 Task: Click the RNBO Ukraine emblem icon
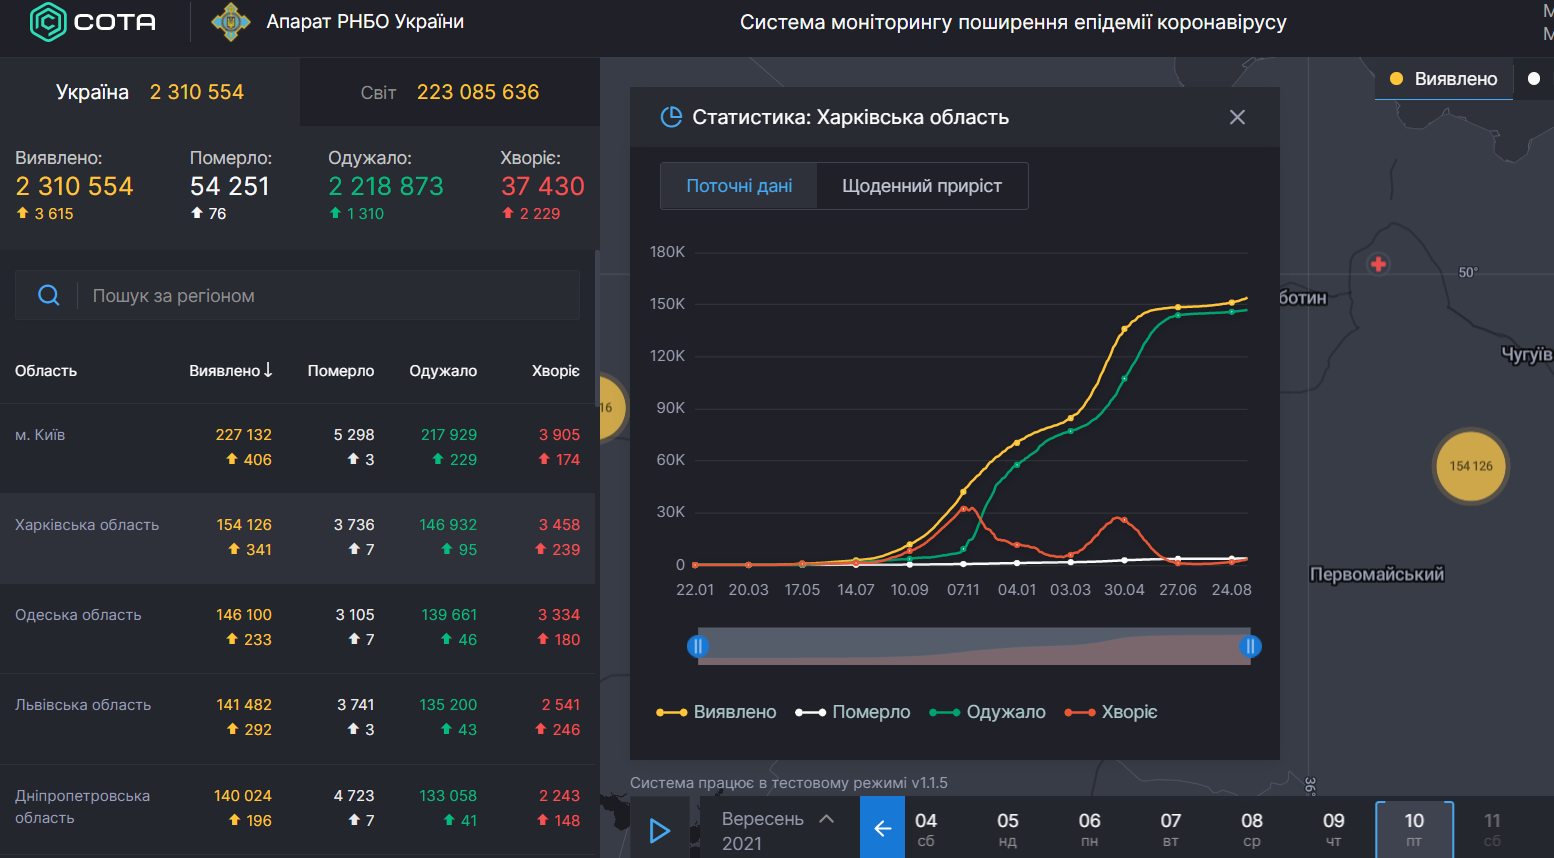point(231,22)
